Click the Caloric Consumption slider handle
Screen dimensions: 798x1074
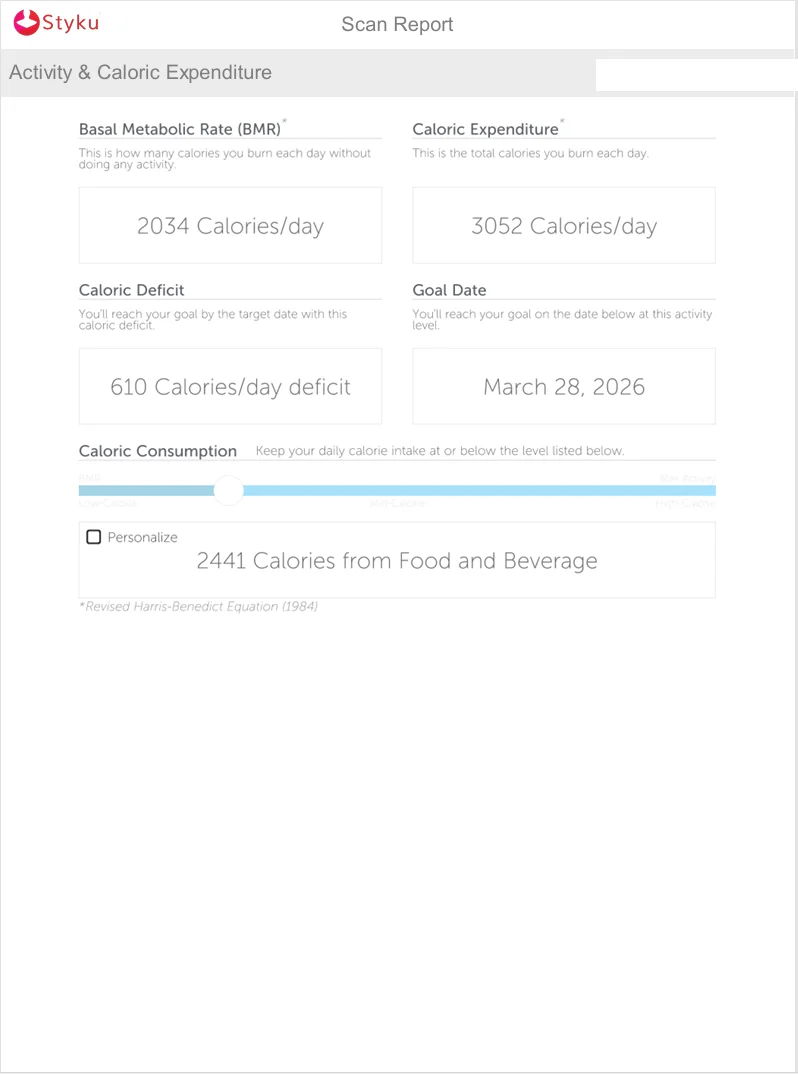tap(228, 490)
